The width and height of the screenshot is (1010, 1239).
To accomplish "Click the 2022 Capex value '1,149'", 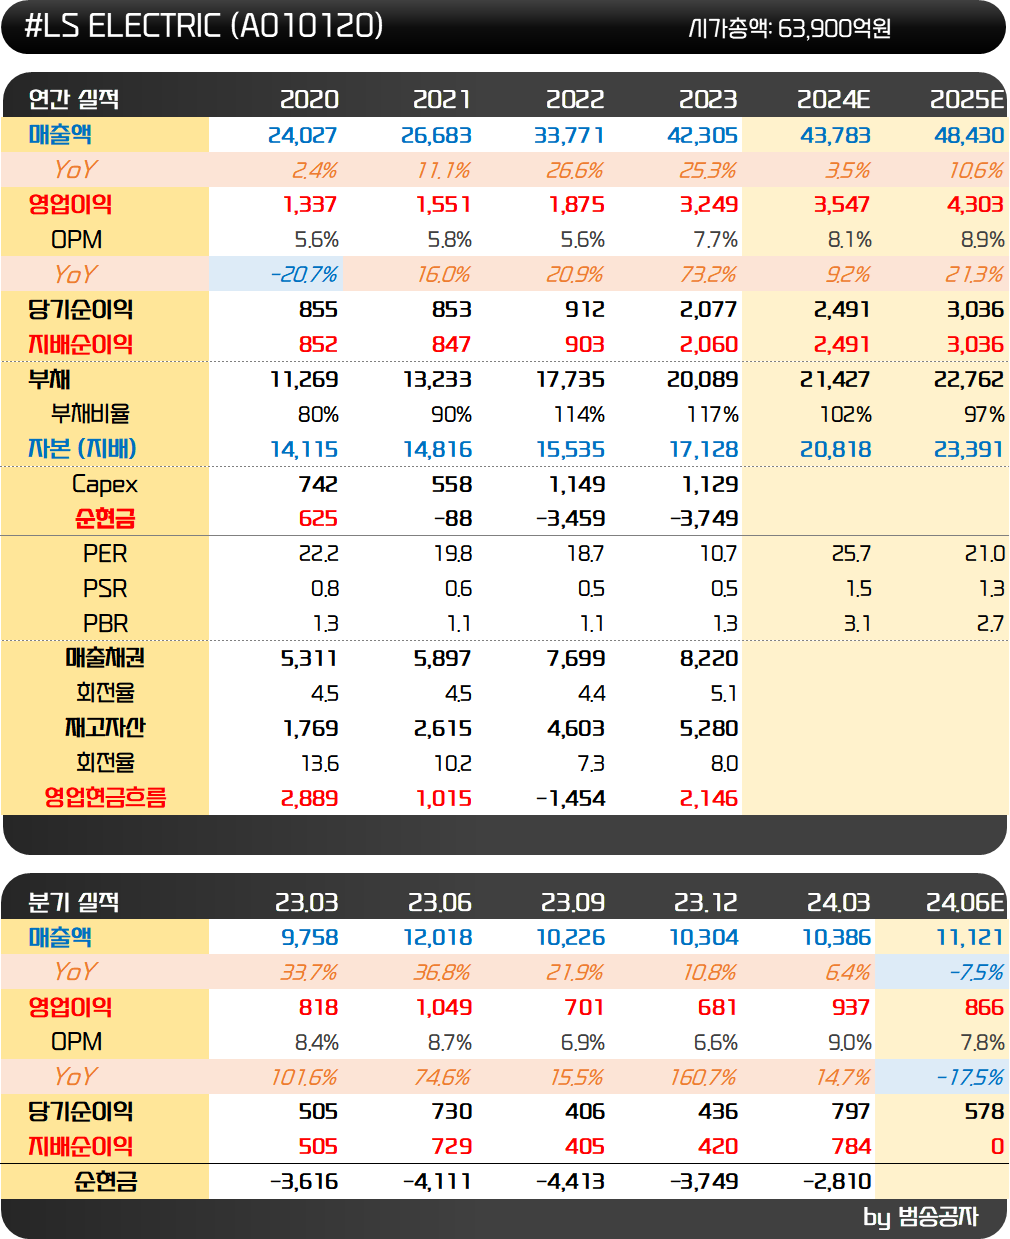I will [x=577, y=484].
